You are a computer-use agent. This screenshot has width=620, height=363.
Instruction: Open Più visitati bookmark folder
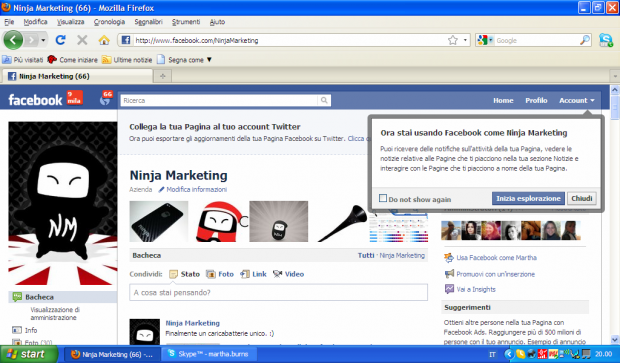pos(23,60)
